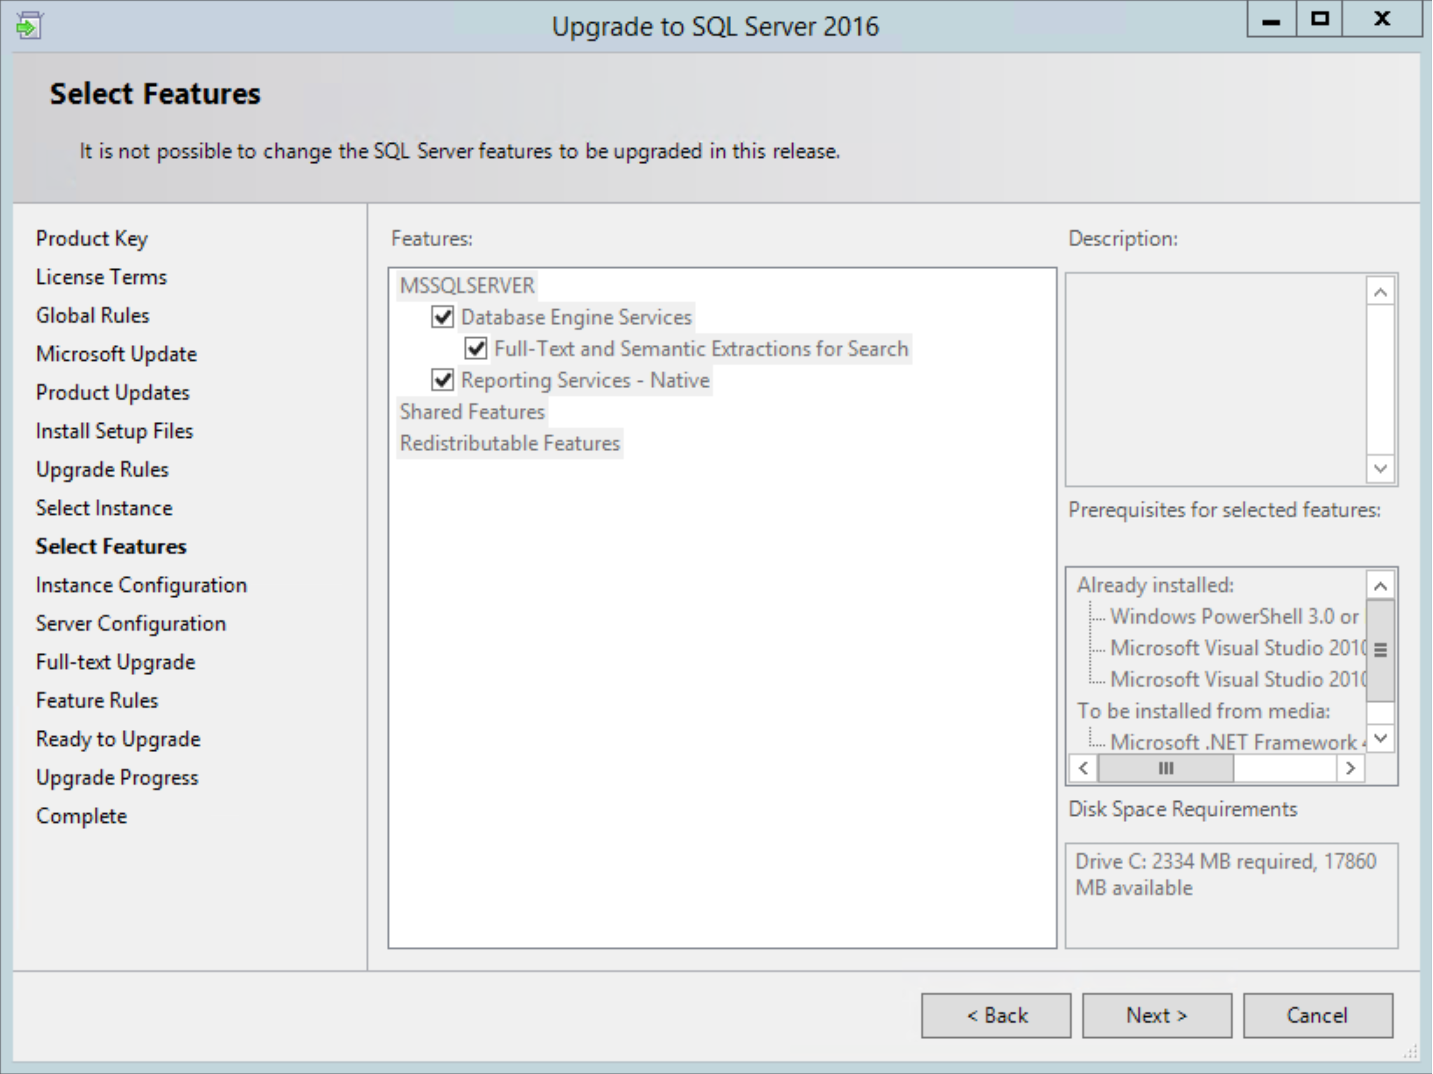Select the To be installed from media heading

pyautogui.click(x=1203, y=711)
